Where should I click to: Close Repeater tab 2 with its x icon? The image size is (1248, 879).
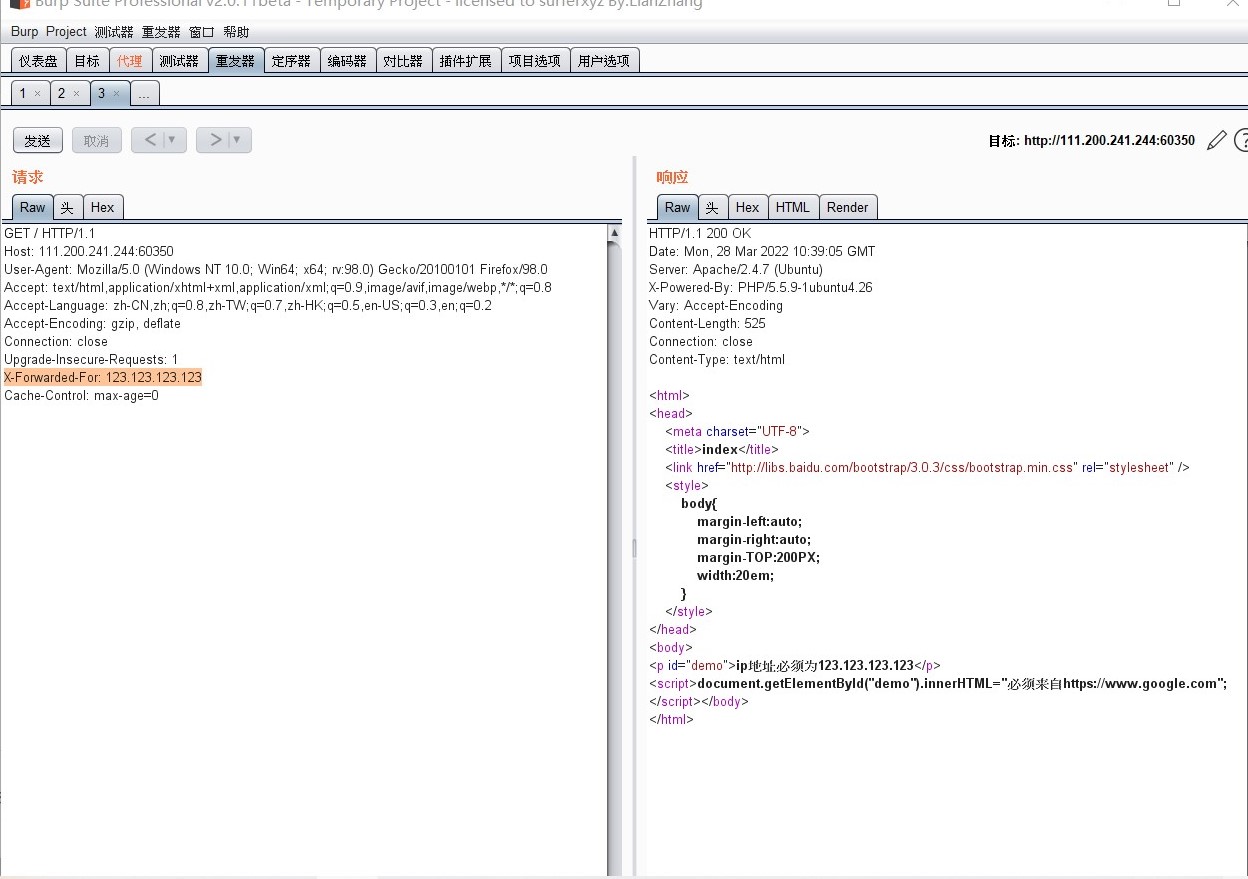(x=77, y=92)
